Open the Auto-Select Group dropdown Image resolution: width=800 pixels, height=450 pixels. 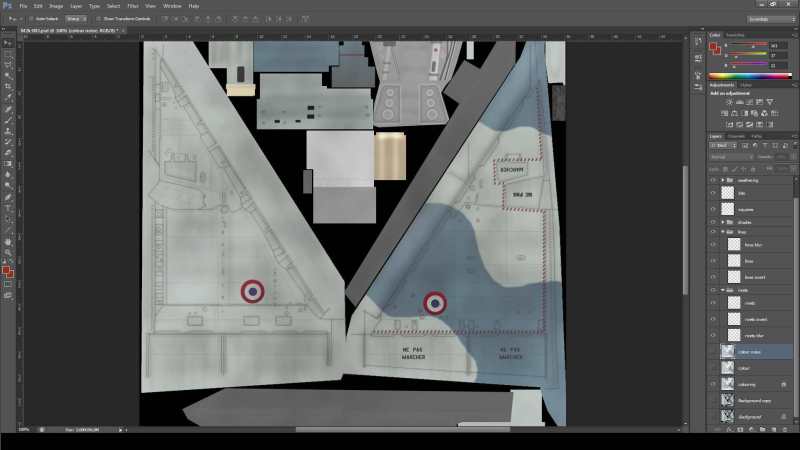tap(76, 19)
